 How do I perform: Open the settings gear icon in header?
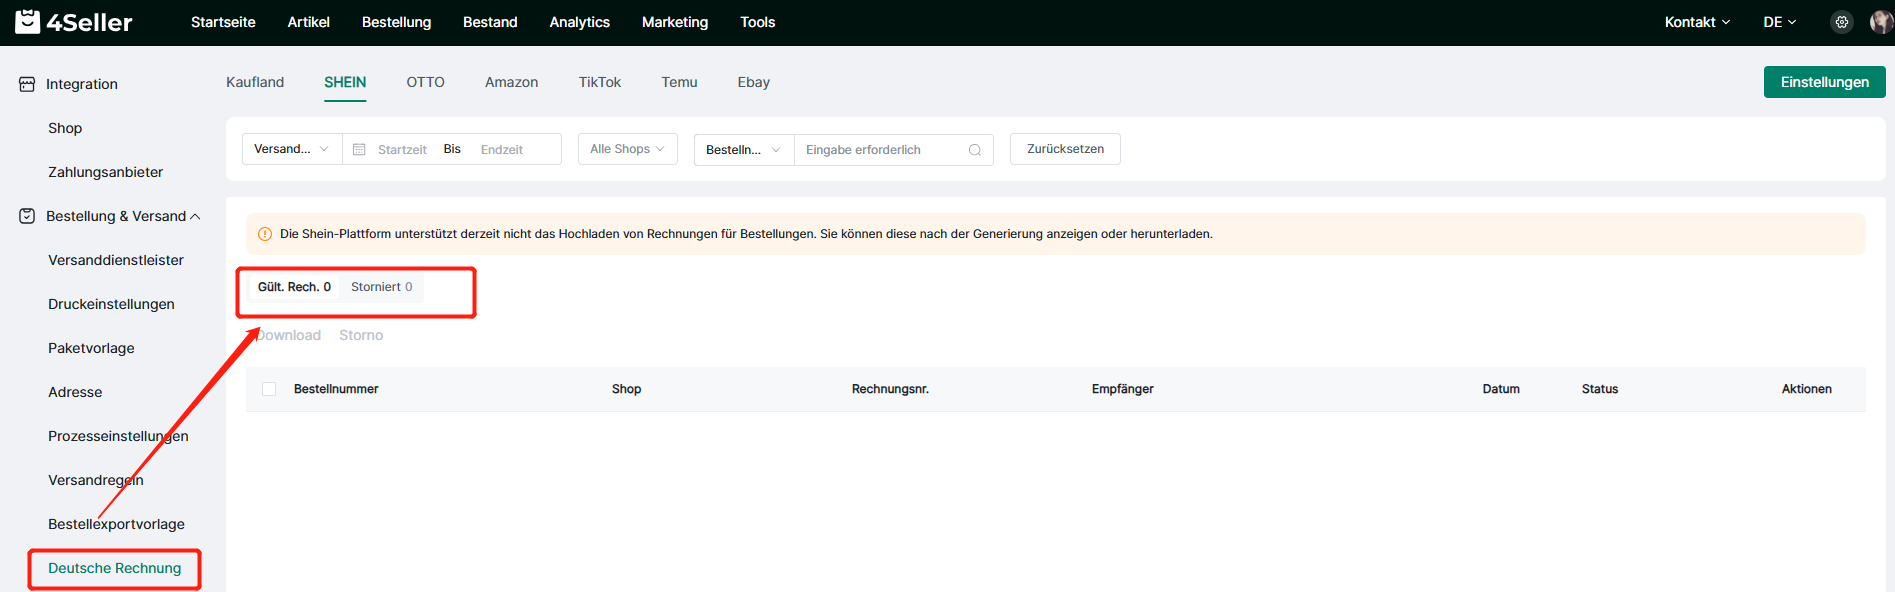click(x=1841, y=22)
